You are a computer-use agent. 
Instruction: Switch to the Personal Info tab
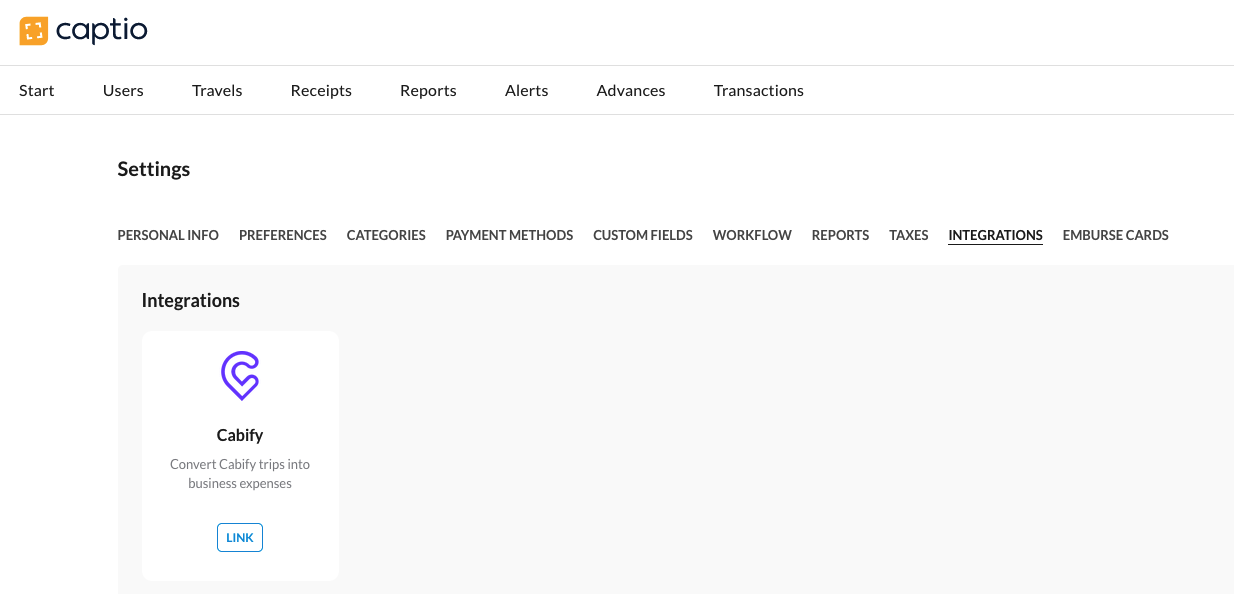pos(168,235)
